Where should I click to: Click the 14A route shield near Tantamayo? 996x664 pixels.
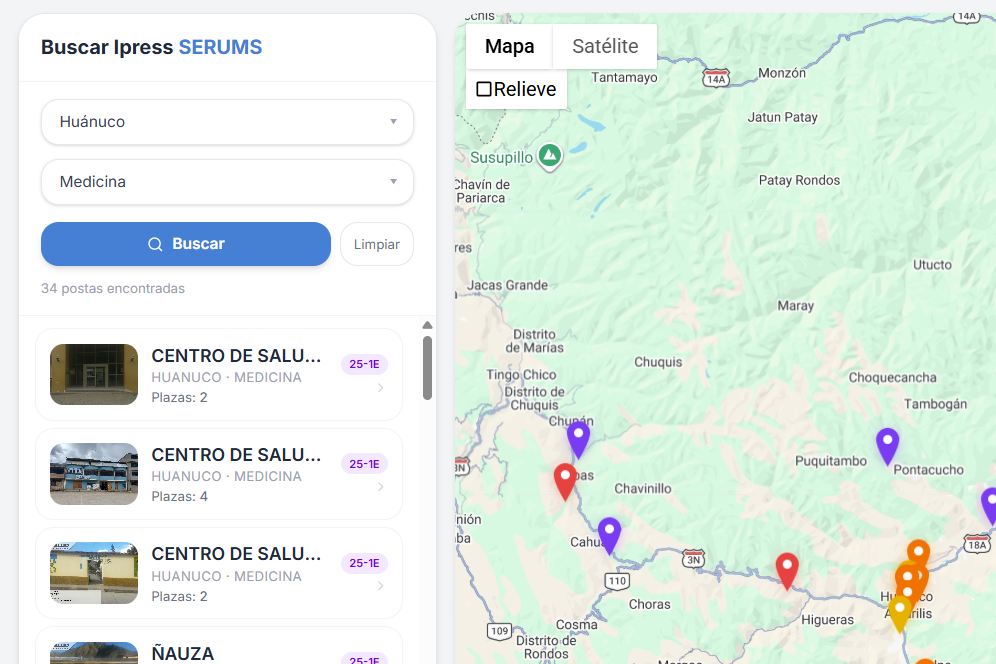click(716, 78)
